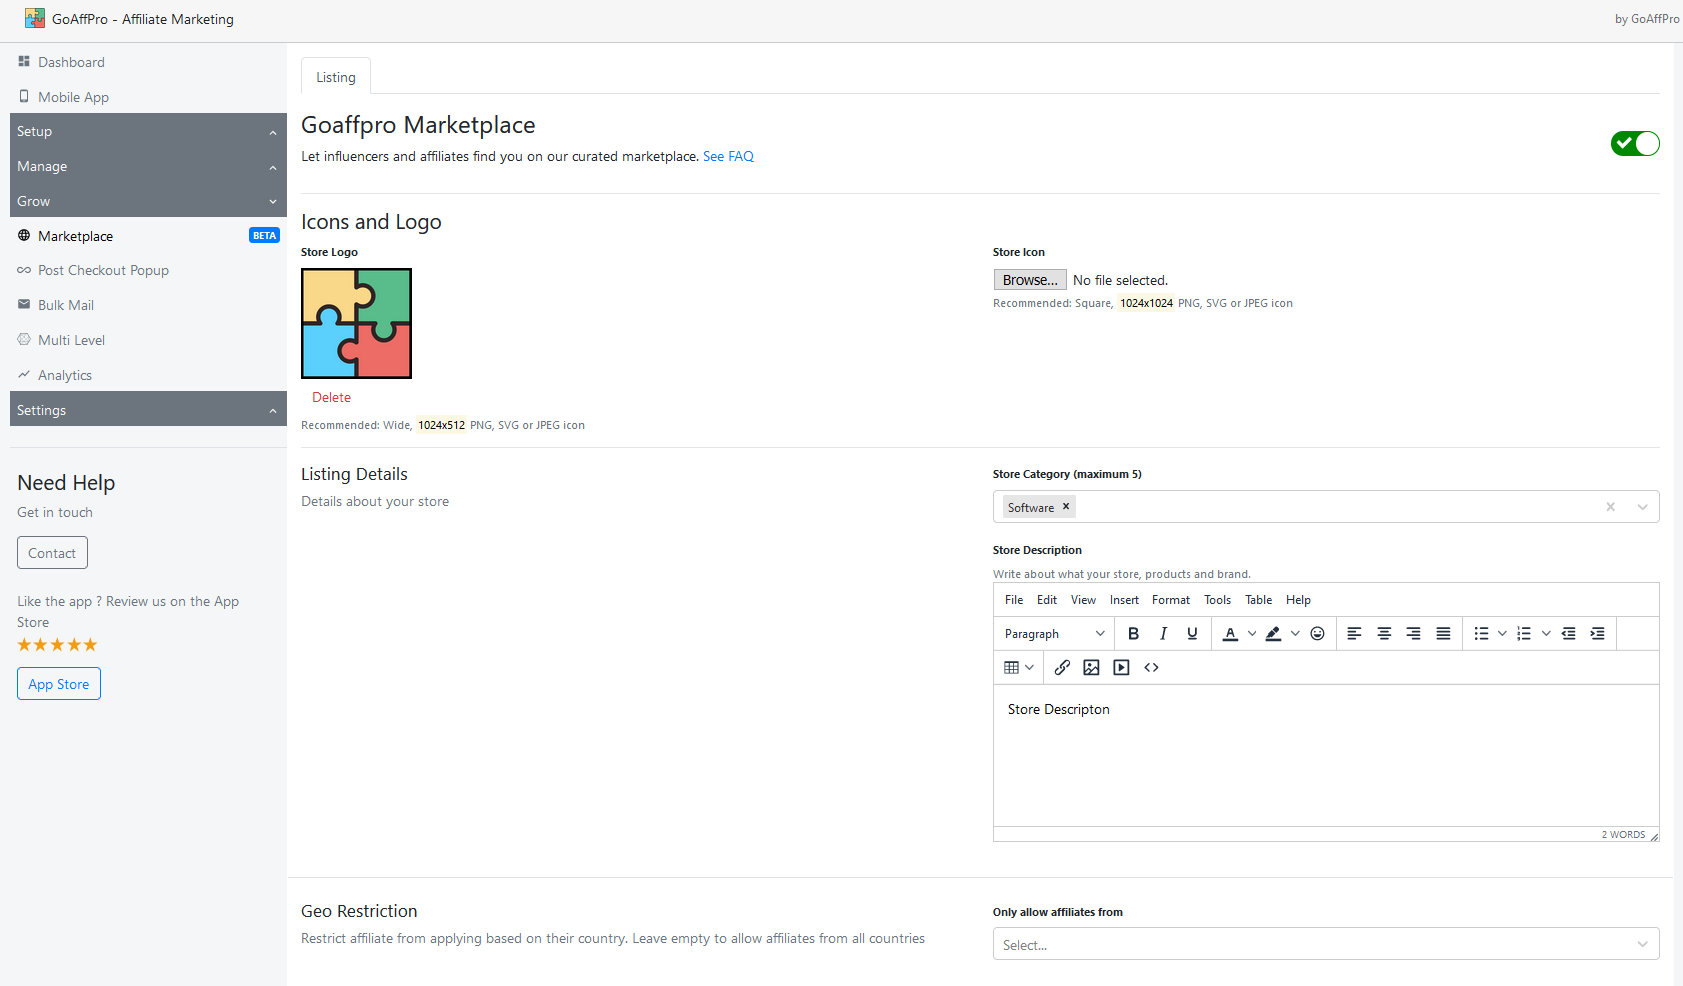The image size is (1683, 986).
Task: Open the emoticons picker
Action: coord(1317,633)
